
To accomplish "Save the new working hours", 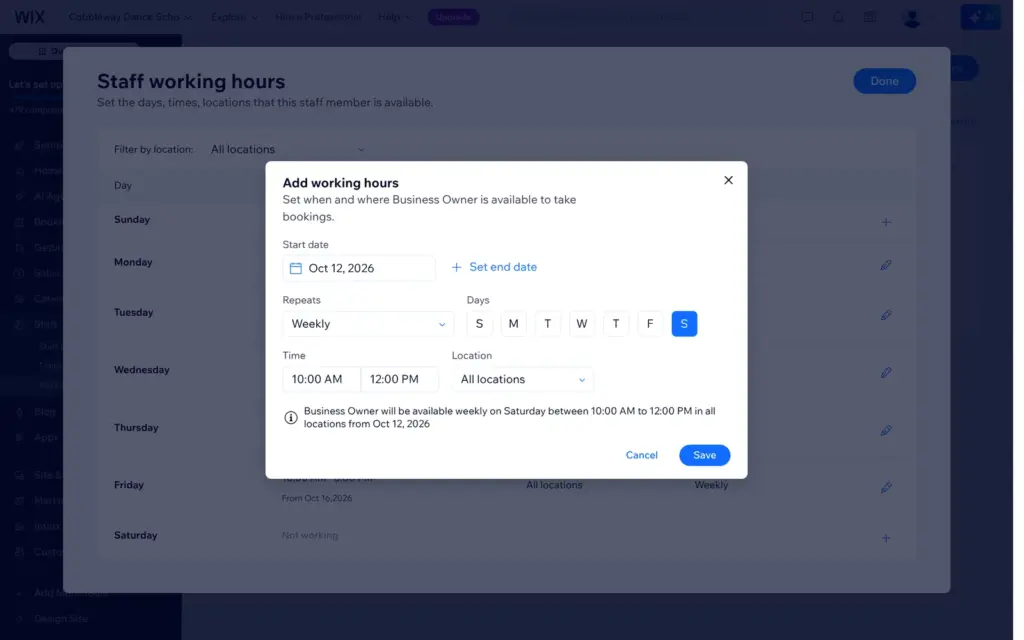I will pyautogui.click(x=704, y=455).
